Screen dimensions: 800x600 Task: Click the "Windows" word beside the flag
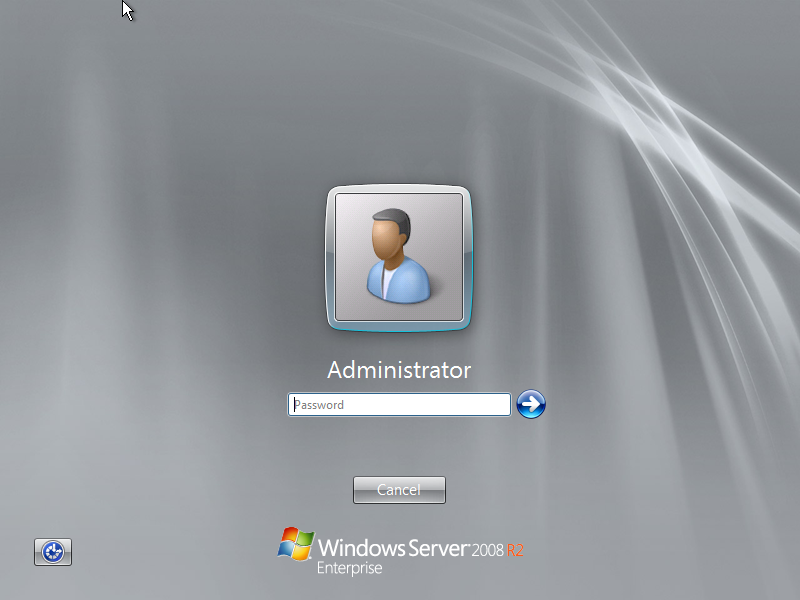click(x=361, y=548)
